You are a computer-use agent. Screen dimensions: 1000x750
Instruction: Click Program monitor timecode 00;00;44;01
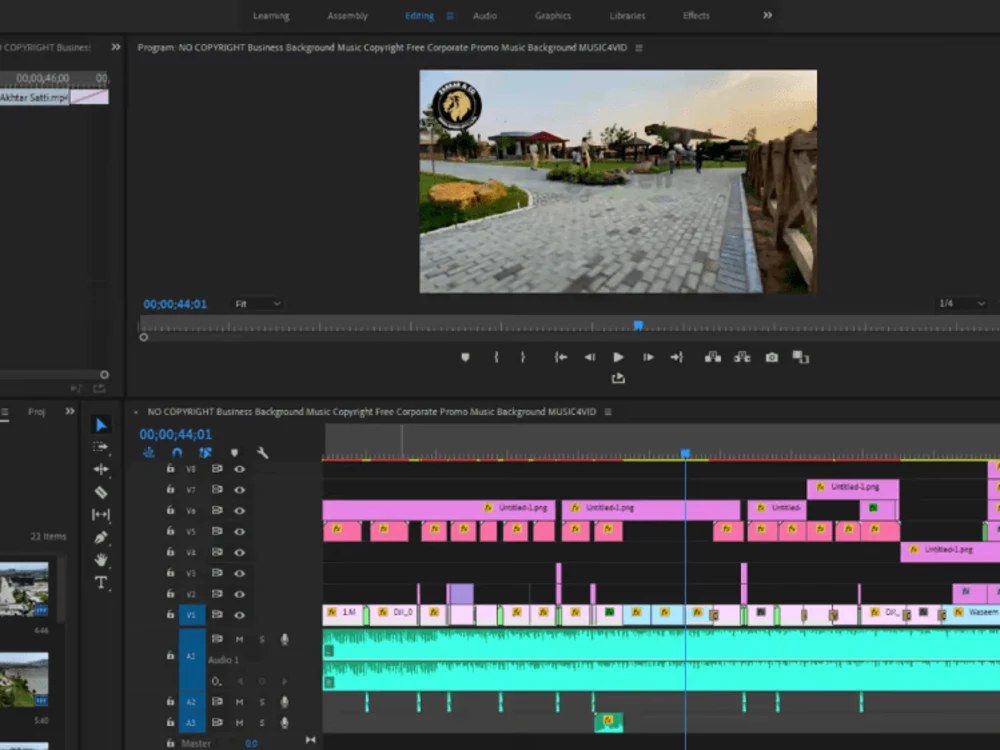coord(175,304)
